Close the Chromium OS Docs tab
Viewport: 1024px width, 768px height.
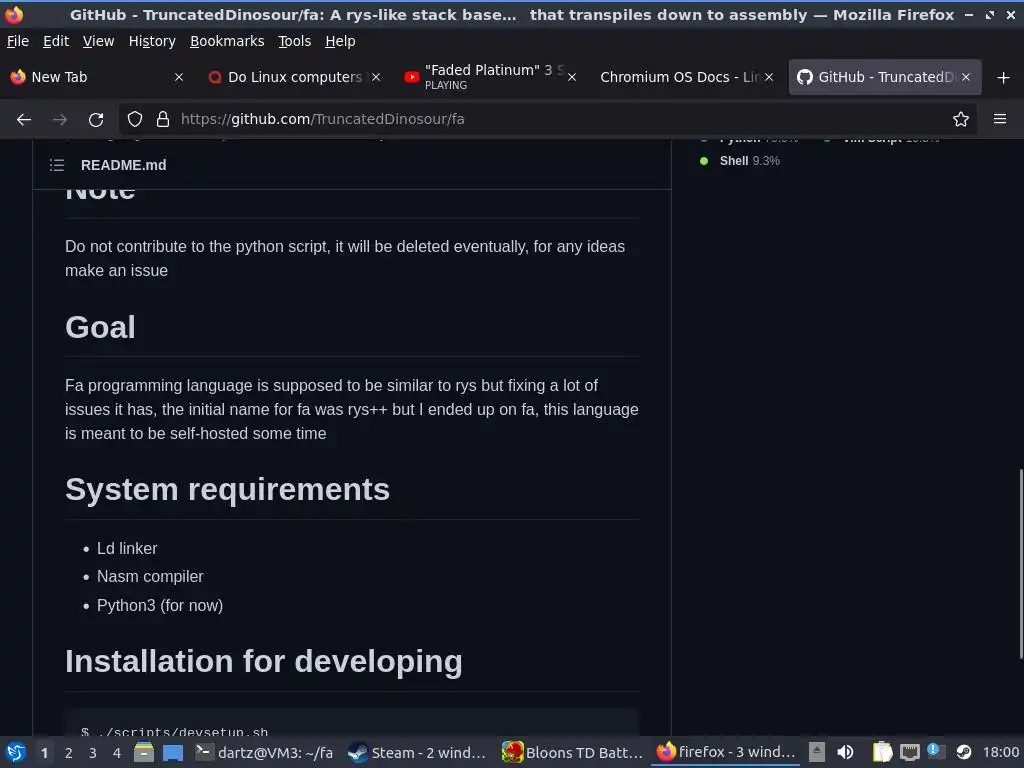(769, 77)
